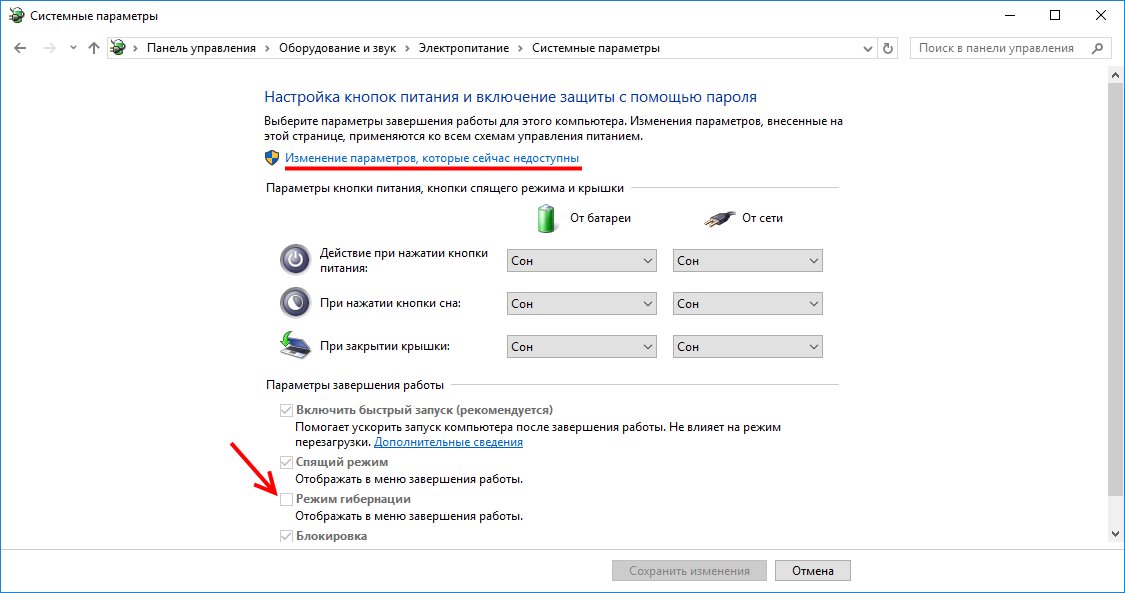Open 'Панель управления' breadcrumb
Screen dimensions: 1125x593
pos(201,48)
